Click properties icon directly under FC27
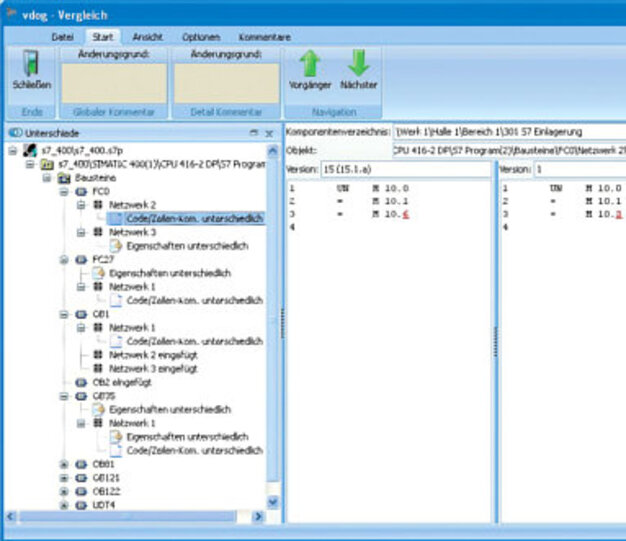The width and height of the screenshot is (626, 541). (98, 273)
